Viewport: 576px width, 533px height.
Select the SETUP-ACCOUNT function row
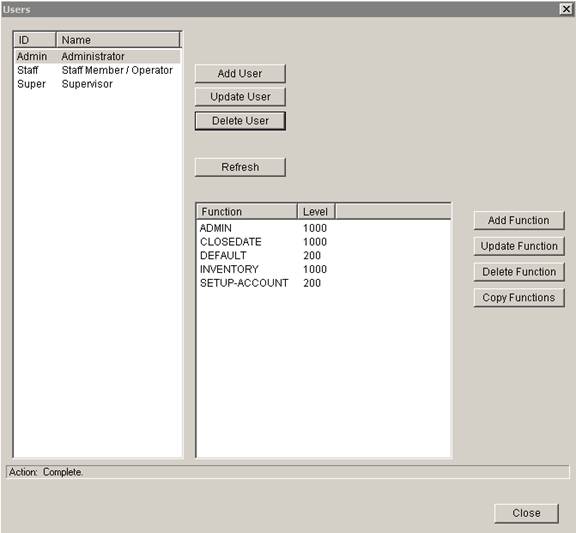click(323, 283)
